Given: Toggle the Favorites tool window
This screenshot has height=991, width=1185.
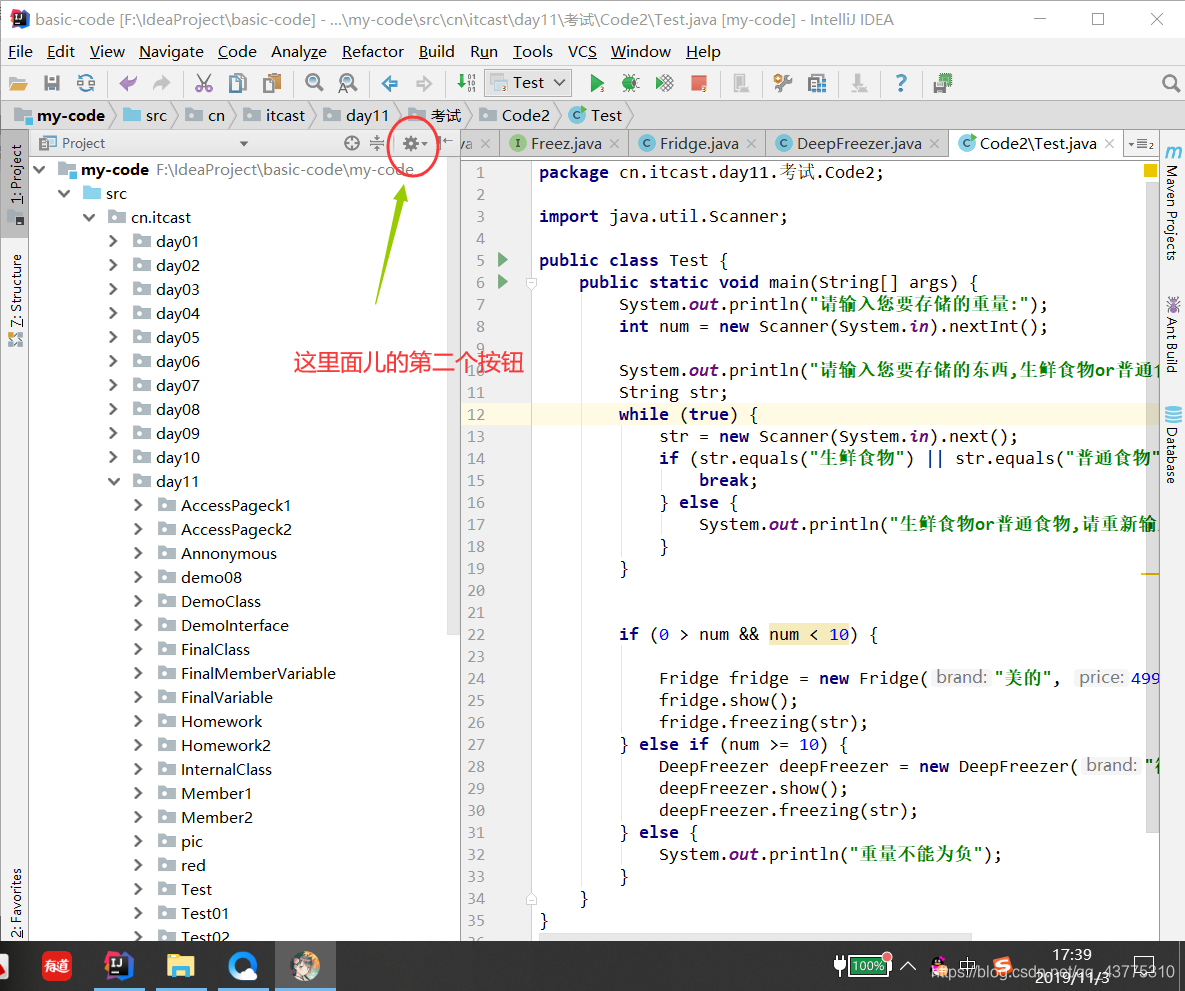Looking at the screenshot, I should [16, 903].
